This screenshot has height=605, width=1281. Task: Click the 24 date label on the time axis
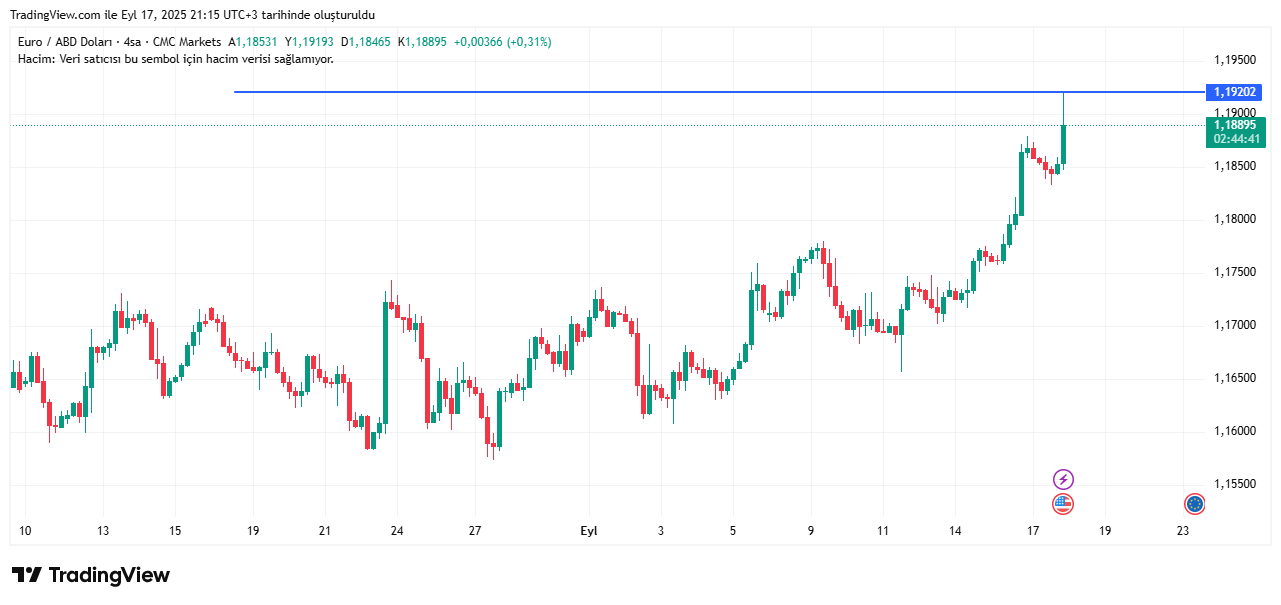click(x=397, y=531)
